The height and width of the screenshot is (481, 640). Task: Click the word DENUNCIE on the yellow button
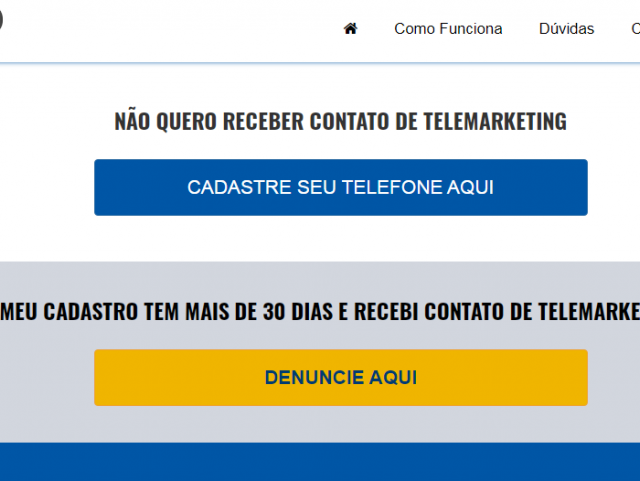tap(314, 377)
